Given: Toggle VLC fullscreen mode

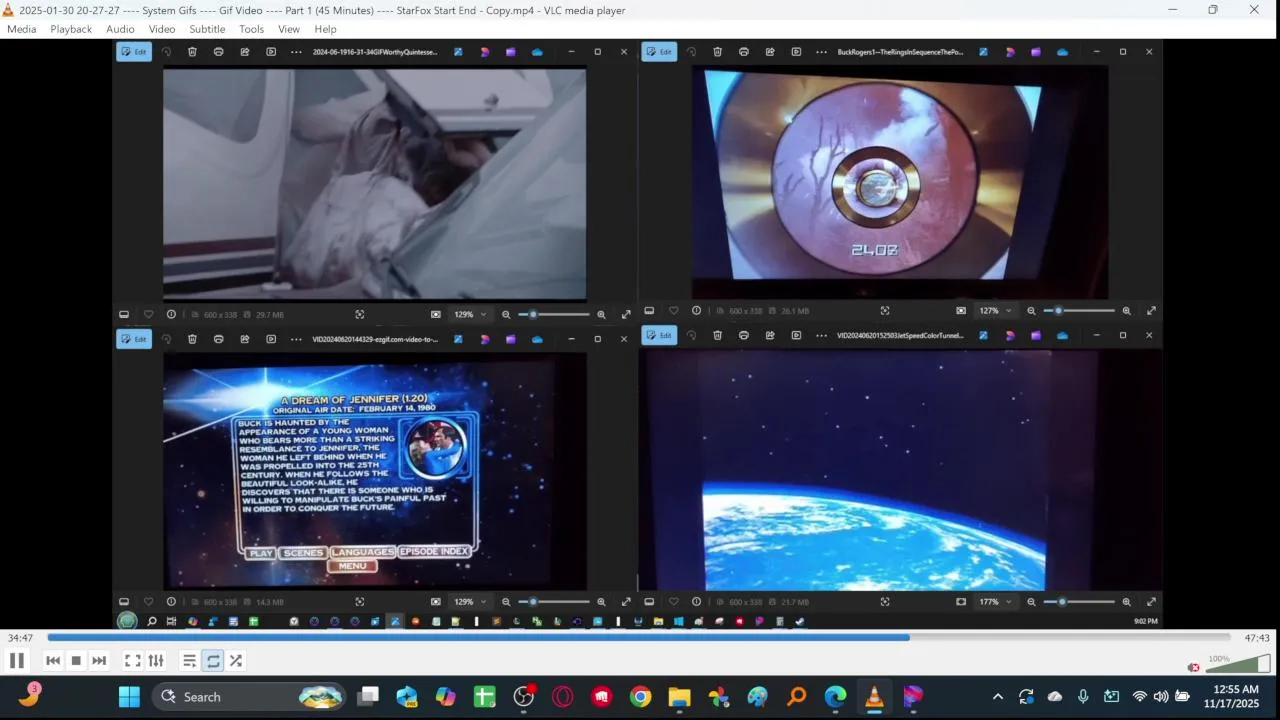Looking at the screenshot, I should [132, 660].
